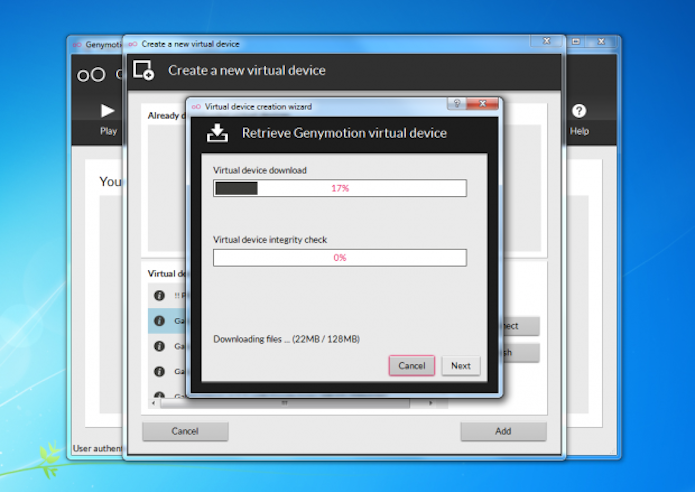Click the info icon on highlighted device row
The width and height of the screenshot is (695, 492).
click(x=159, y=320)
